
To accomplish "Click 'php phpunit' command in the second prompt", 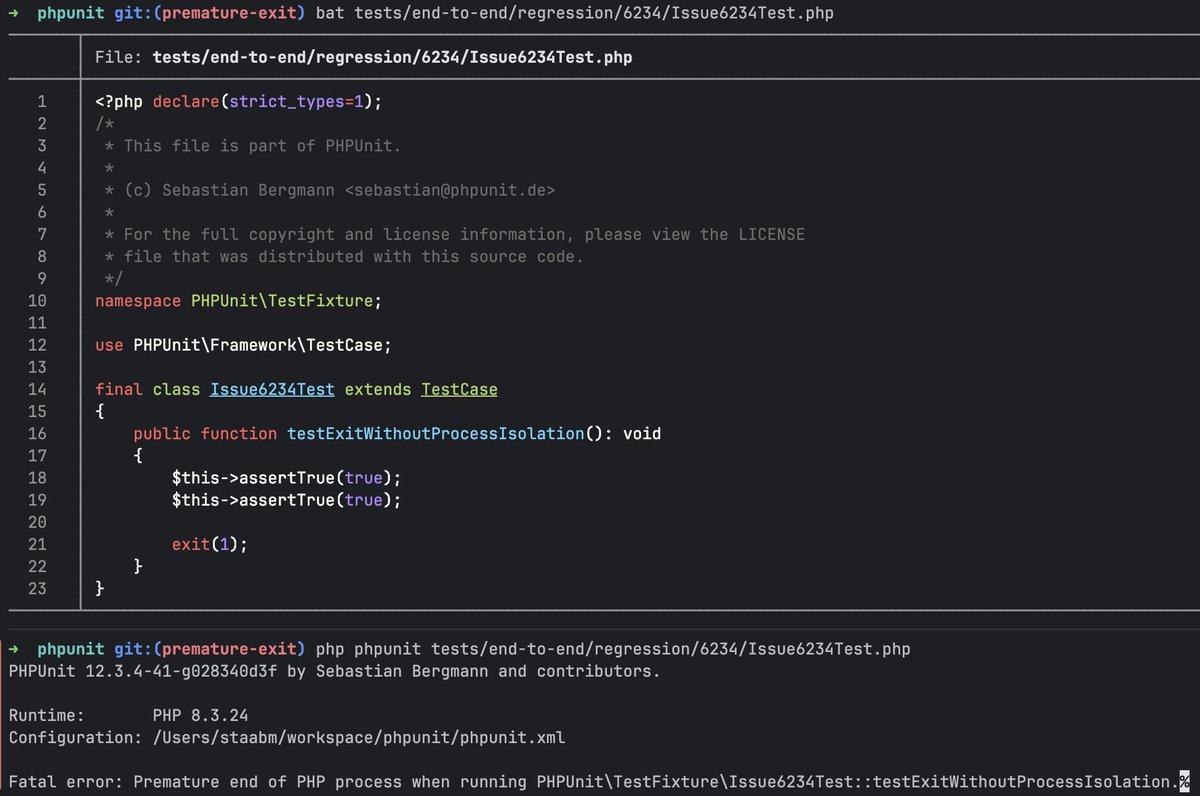I will [x=368, y=649].
